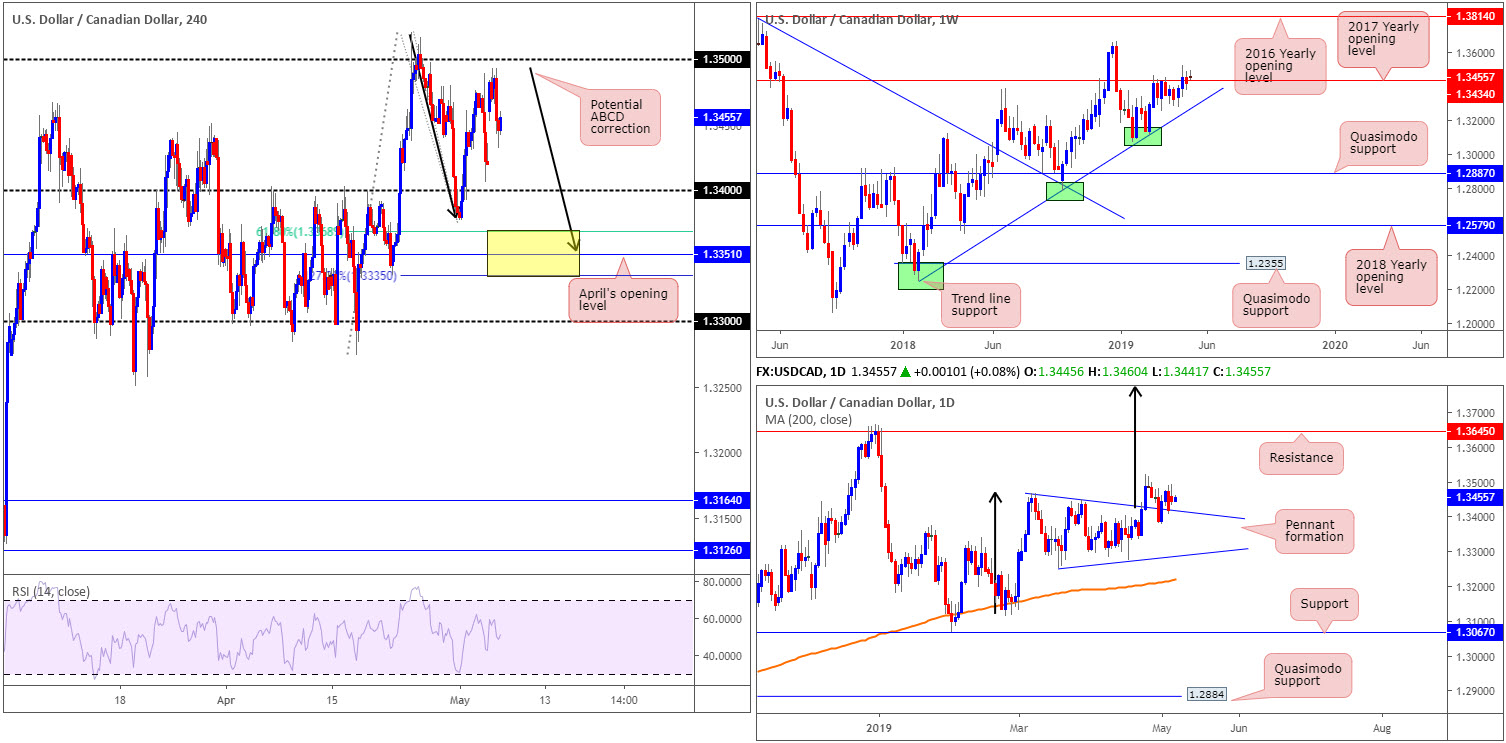Click the 2020 label on weekly time axis
This screenshot has height=743, width=1506.
point(1334,343)
